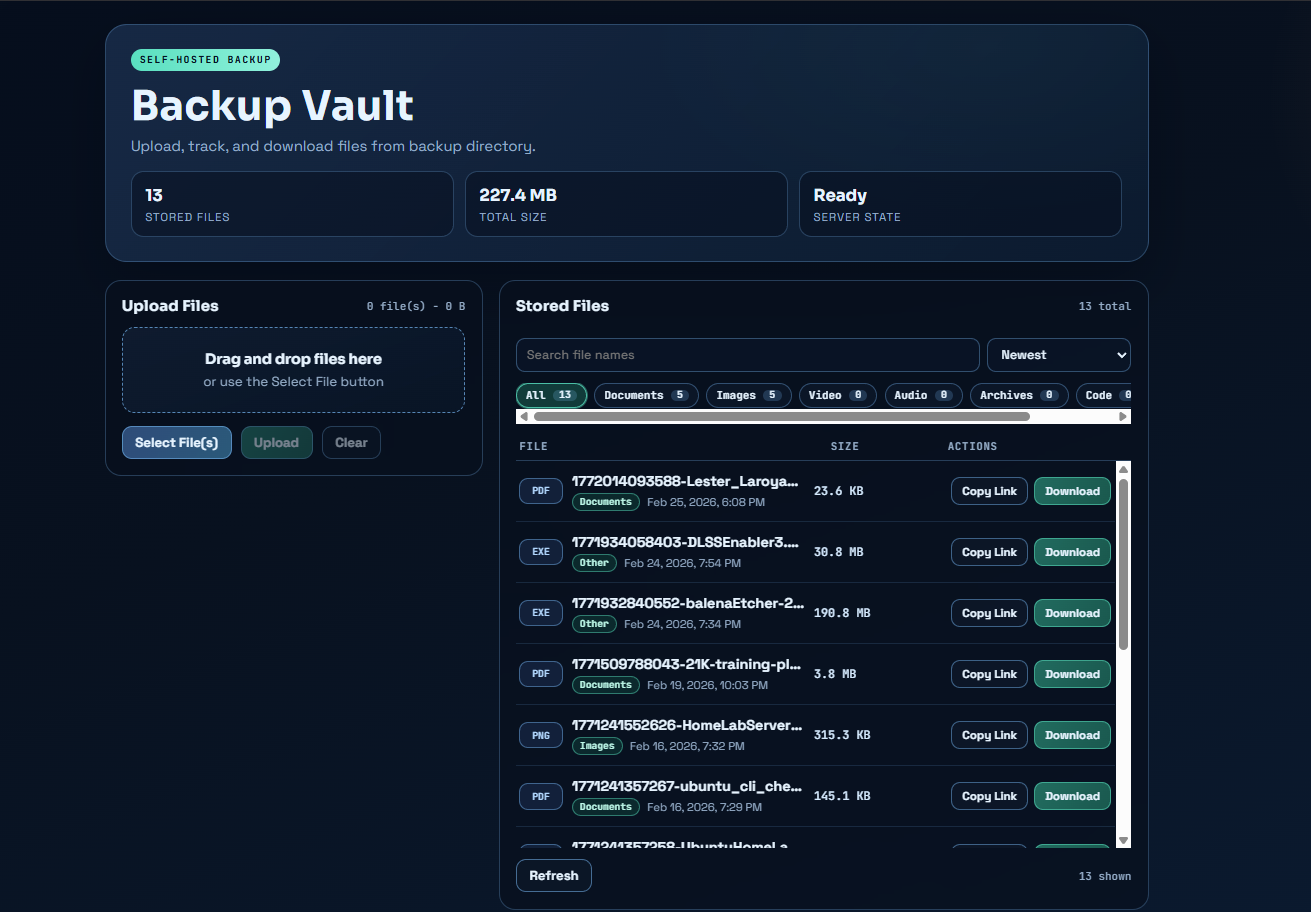
Task: Click the Images tag under the HomeLabServer file
Action: [597, 745]
